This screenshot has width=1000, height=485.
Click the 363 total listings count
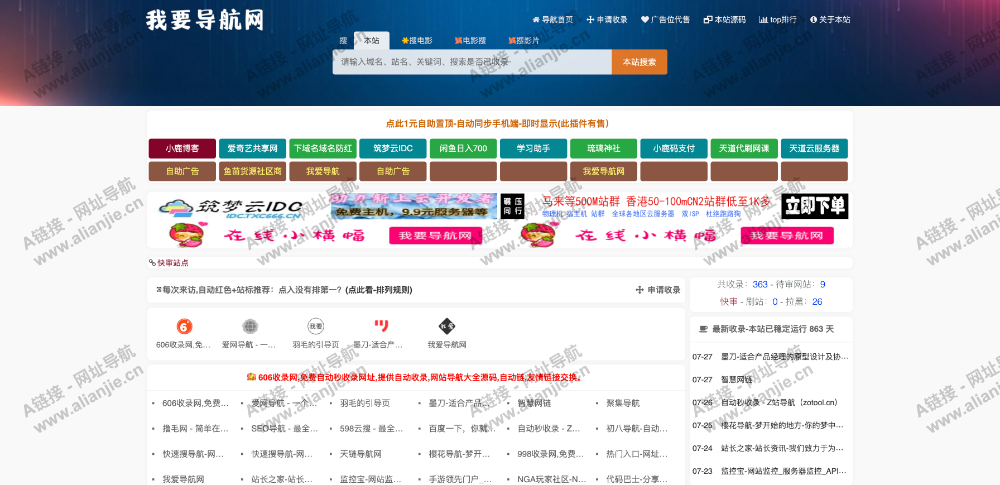coord(760,284)
